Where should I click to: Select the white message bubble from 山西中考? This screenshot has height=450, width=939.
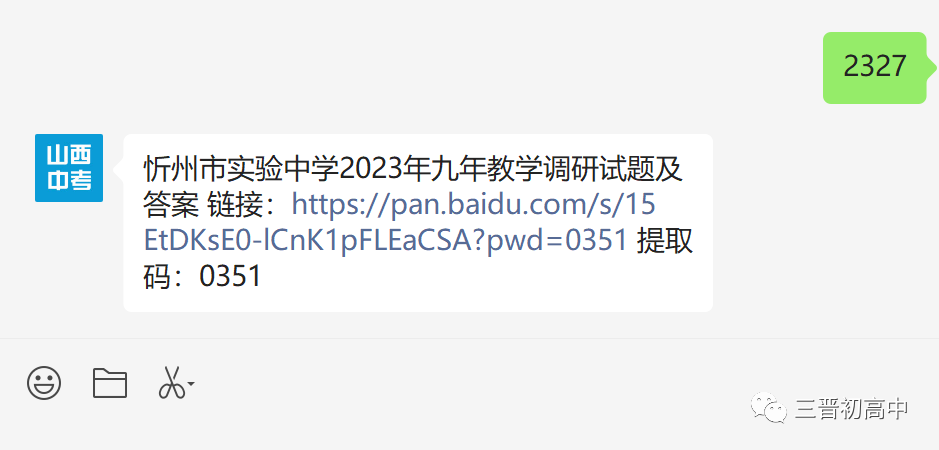(x=418, y=223)
